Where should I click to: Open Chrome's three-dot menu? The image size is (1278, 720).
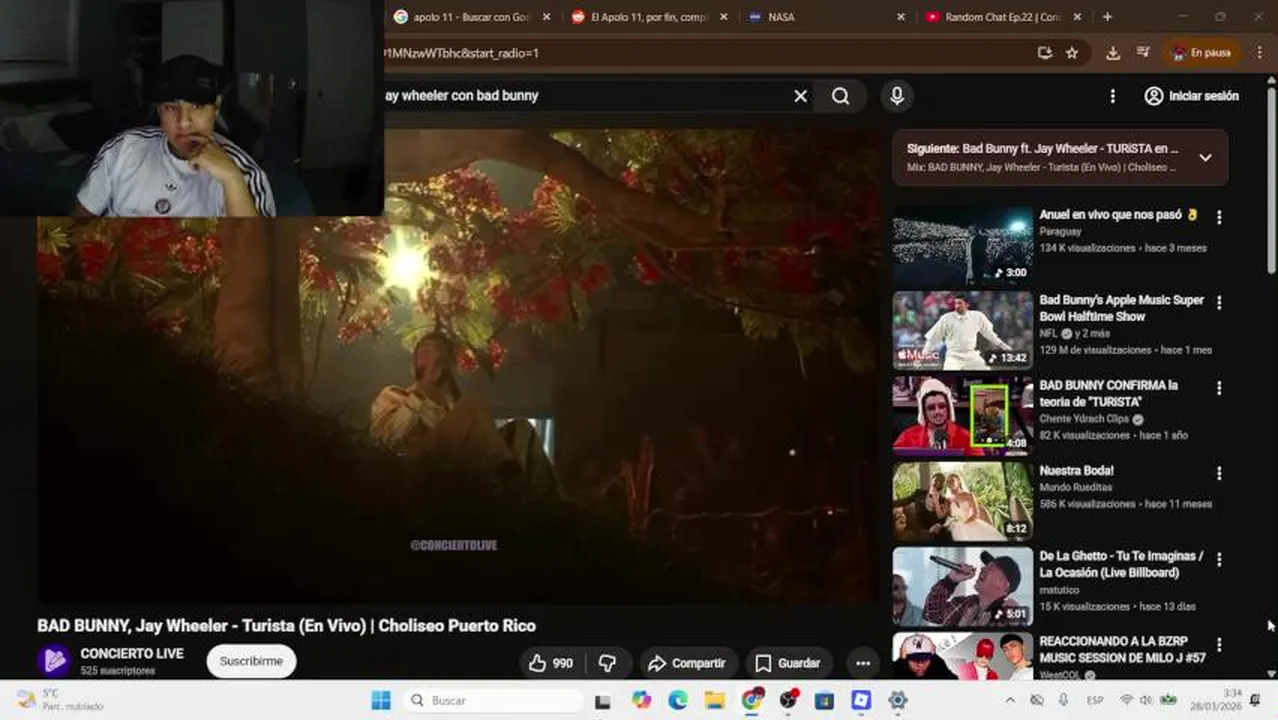click(x=1260, y=53)
